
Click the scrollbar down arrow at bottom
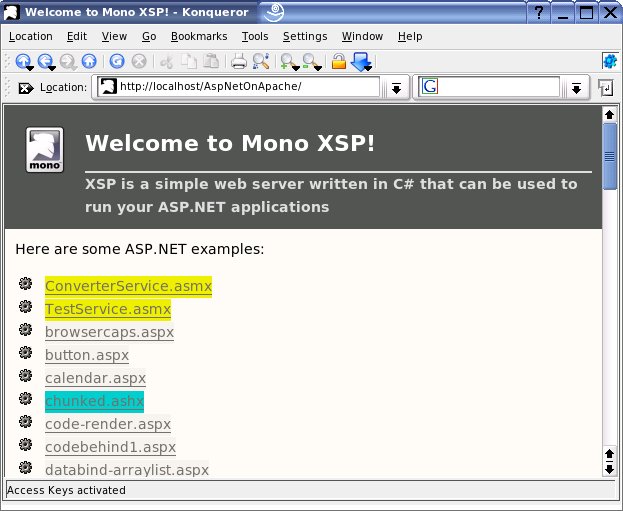(609, 470)
